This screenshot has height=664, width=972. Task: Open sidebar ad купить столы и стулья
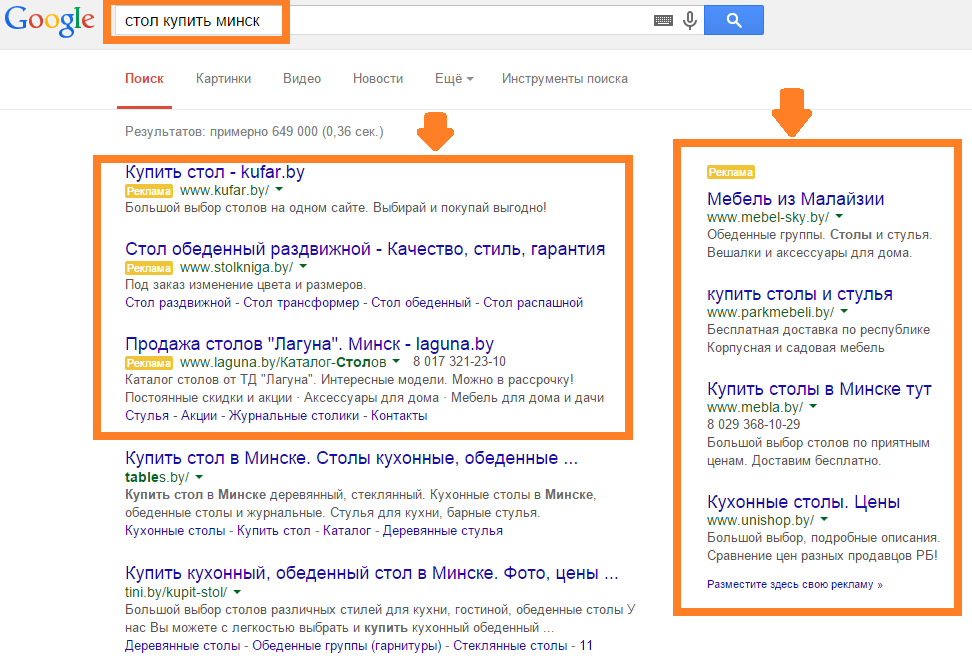point(800,294)
